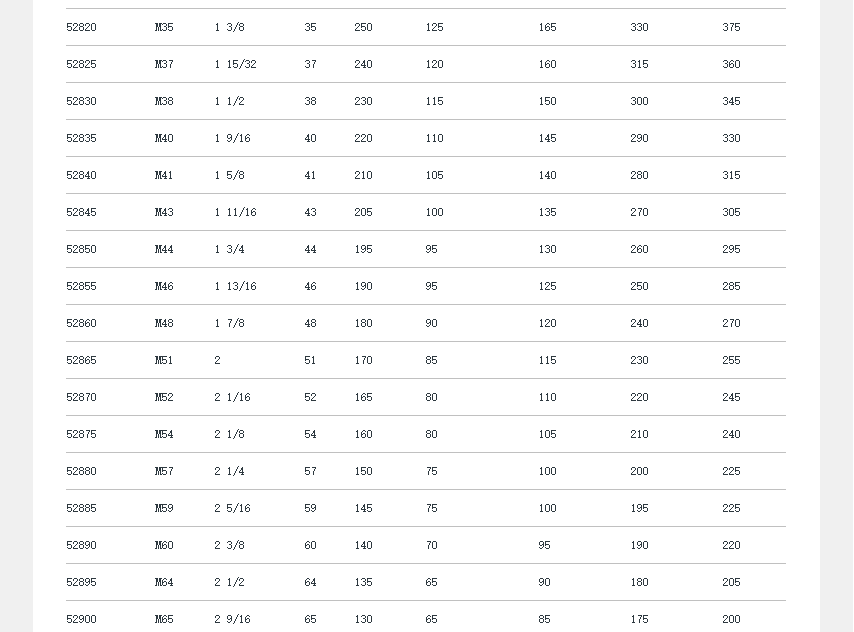Image resolution: width=854 pixels, height=632 pixels.
Task: Click part number 52855
Action: point(81,287)
